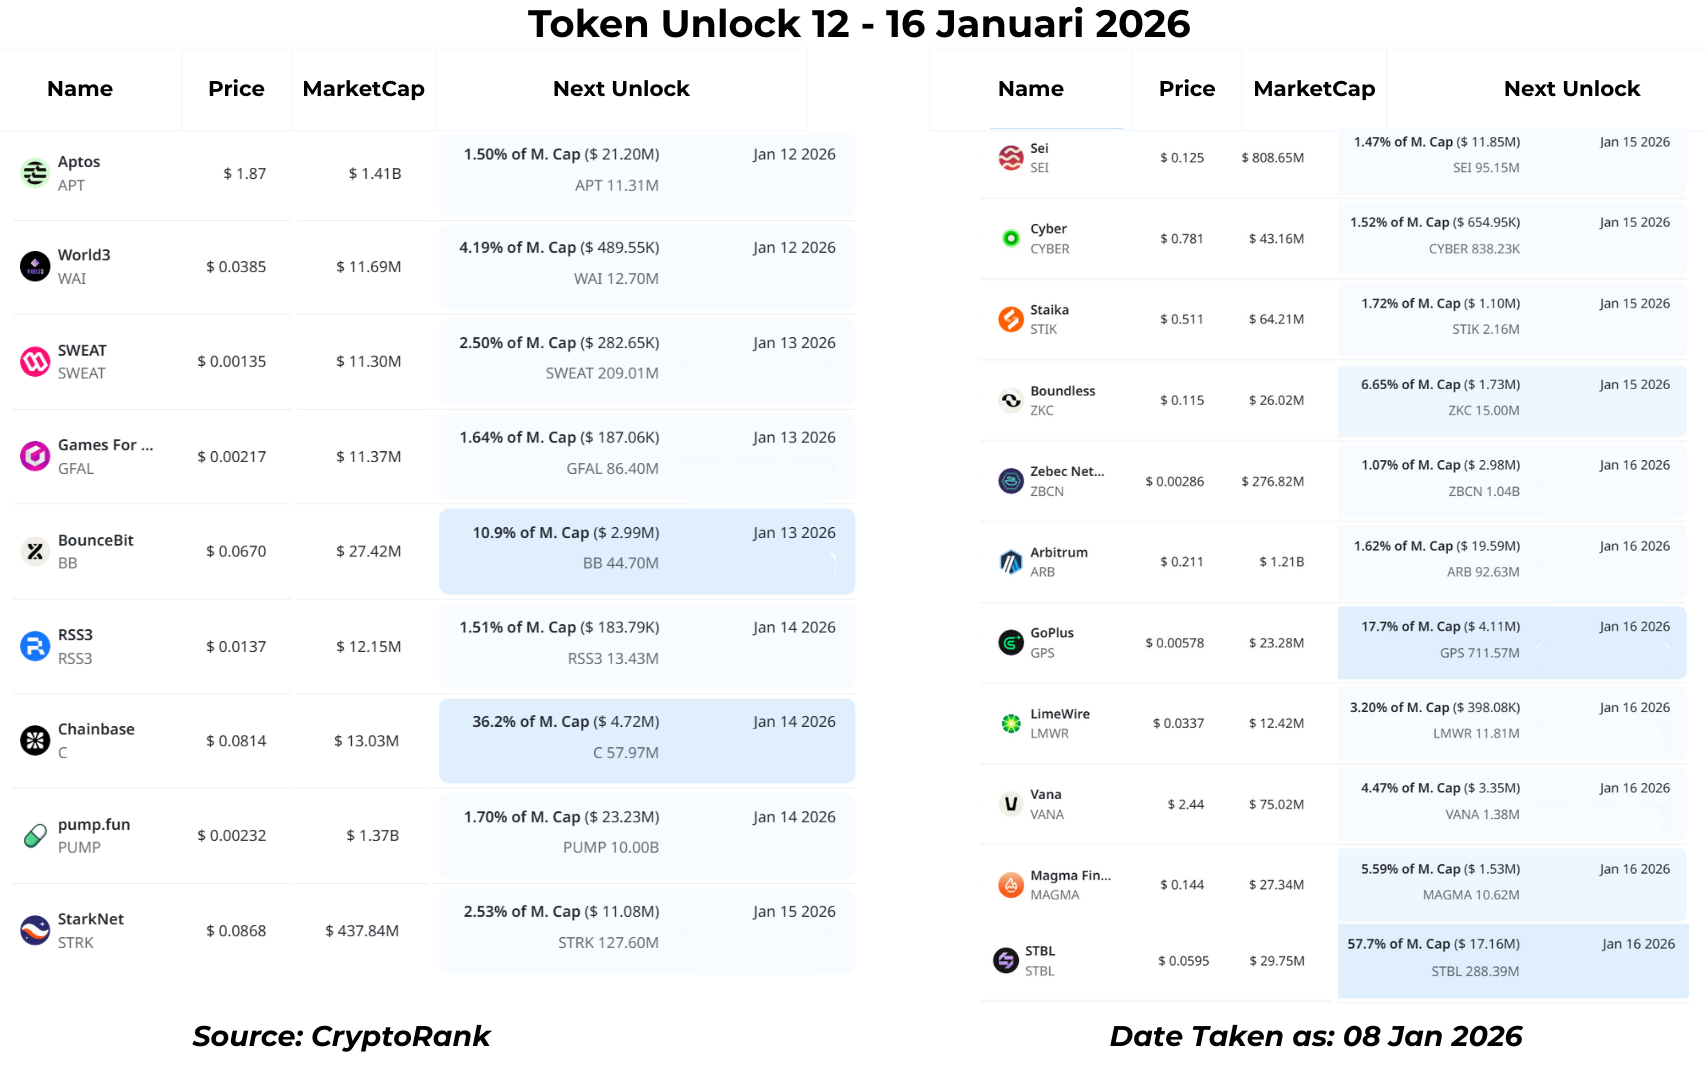
Task: Click the right table MarketCap column header
Action: point(1314,89)
